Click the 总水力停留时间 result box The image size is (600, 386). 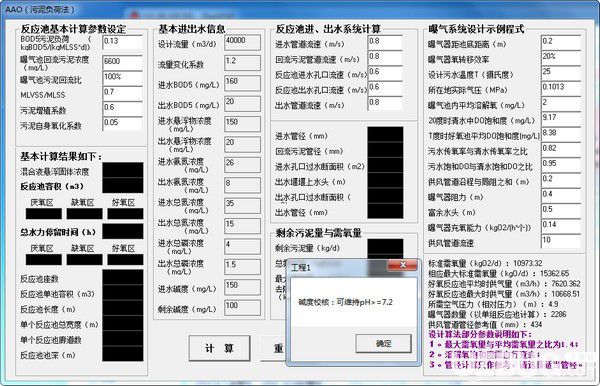(123, 231)
